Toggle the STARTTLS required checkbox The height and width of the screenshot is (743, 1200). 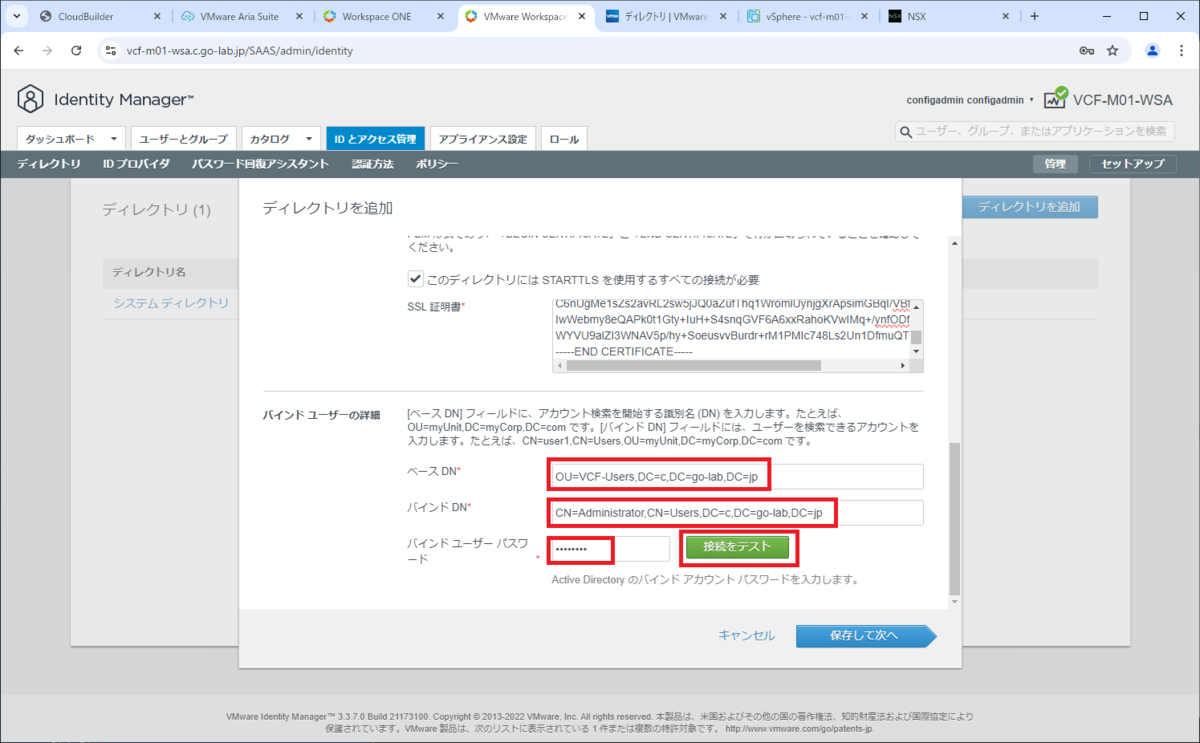tap(415, 279)
